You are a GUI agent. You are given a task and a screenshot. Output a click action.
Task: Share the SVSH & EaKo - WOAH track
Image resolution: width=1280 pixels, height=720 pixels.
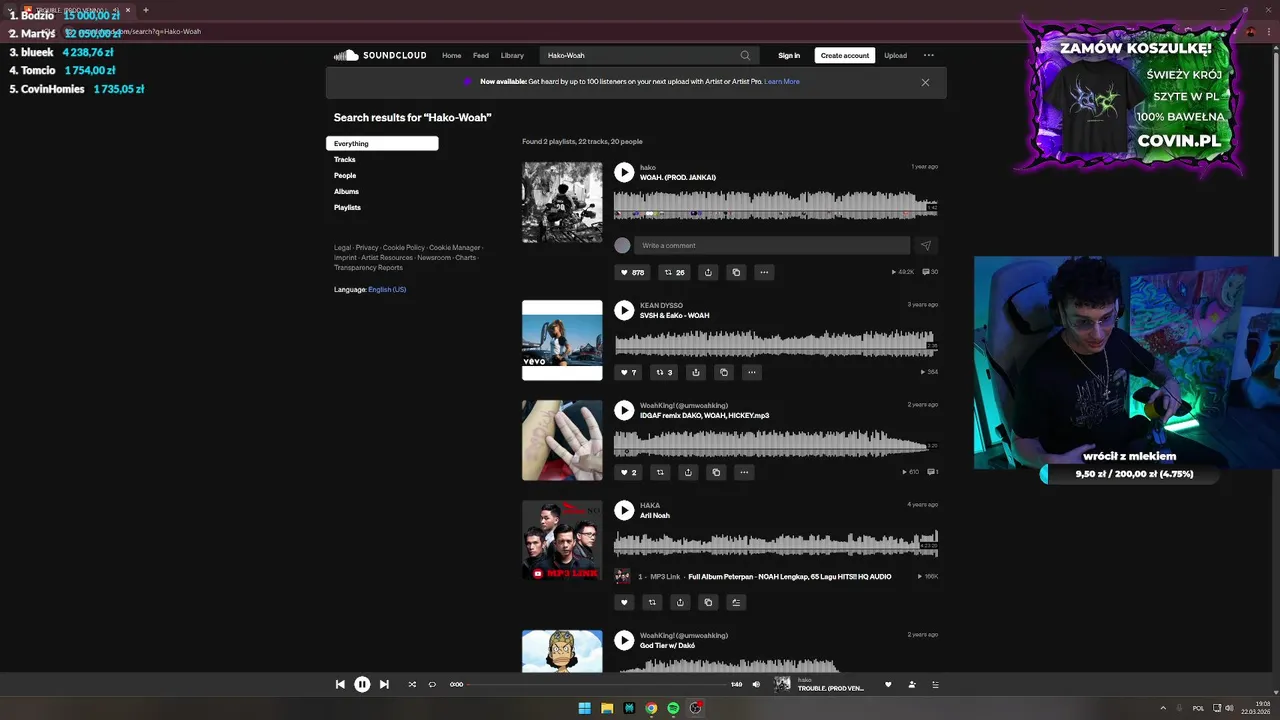click(696, 372)
